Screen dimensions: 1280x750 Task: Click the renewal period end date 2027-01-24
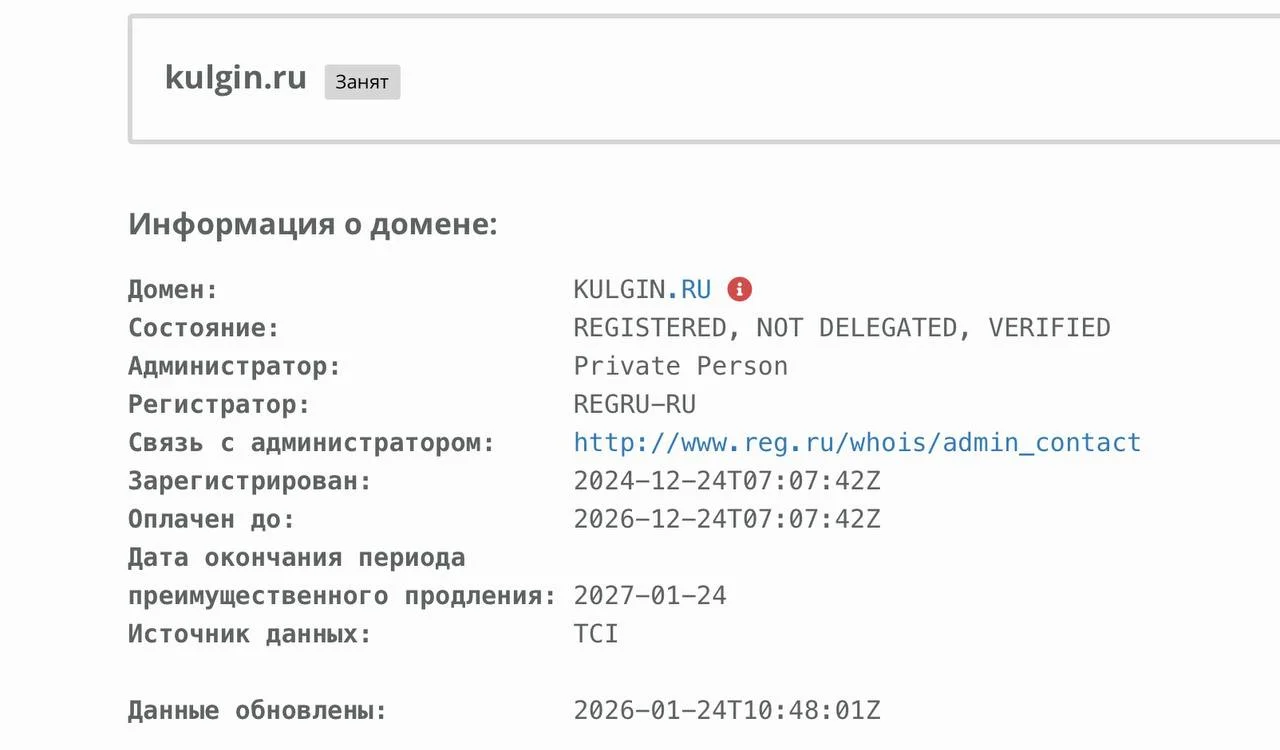tap(650, 597)
